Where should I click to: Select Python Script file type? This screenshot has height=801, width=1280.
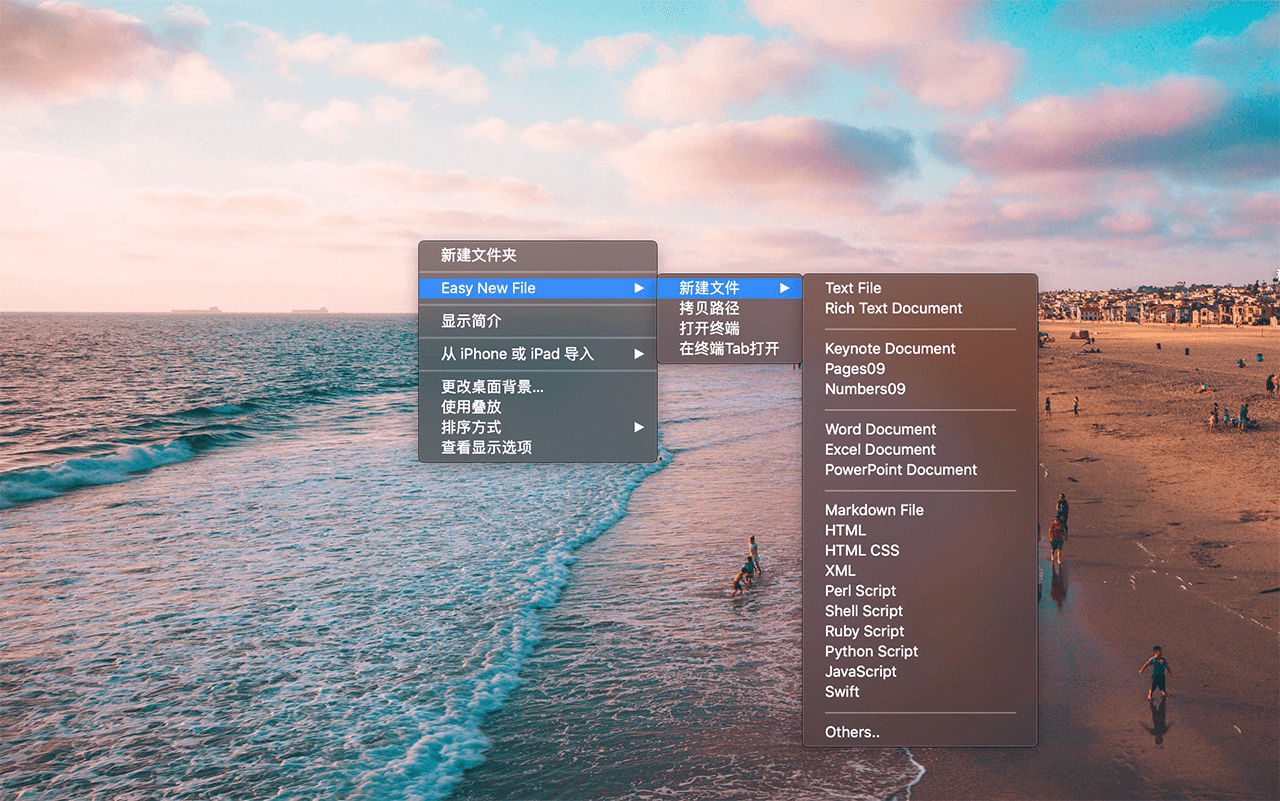coord(871,651)
